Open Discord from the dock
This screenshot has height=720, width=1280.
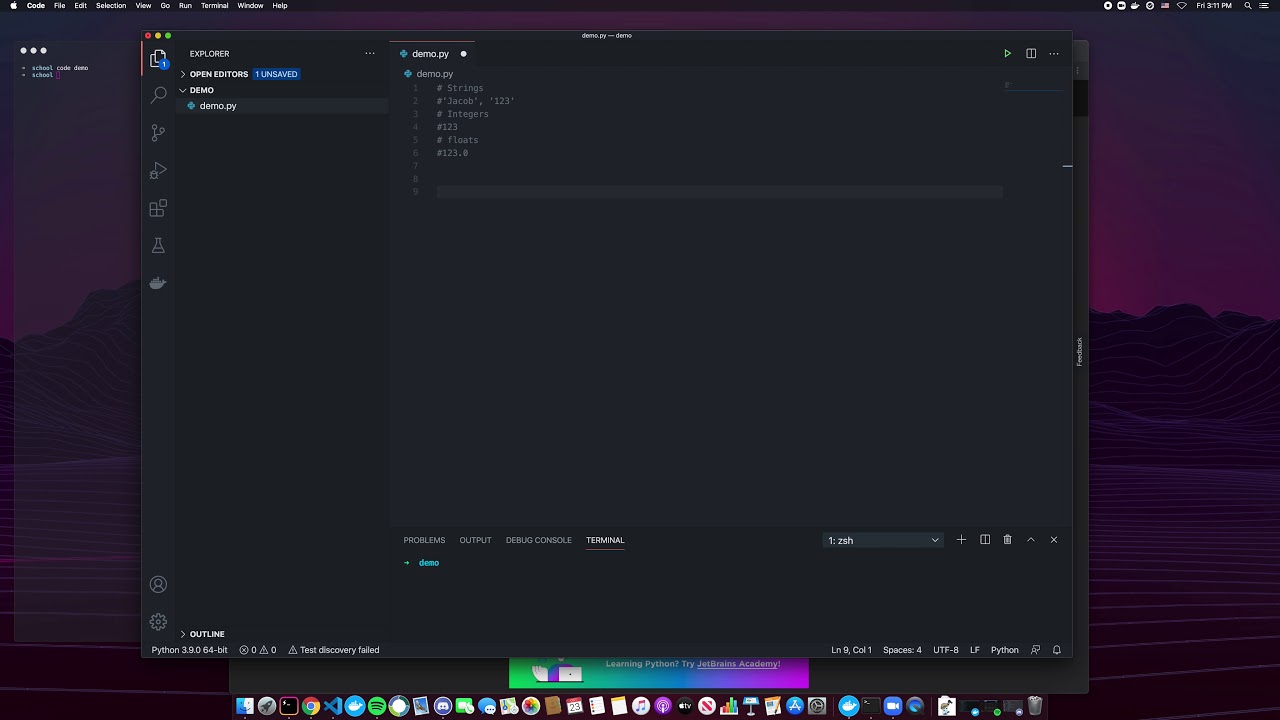coord(443,706)
